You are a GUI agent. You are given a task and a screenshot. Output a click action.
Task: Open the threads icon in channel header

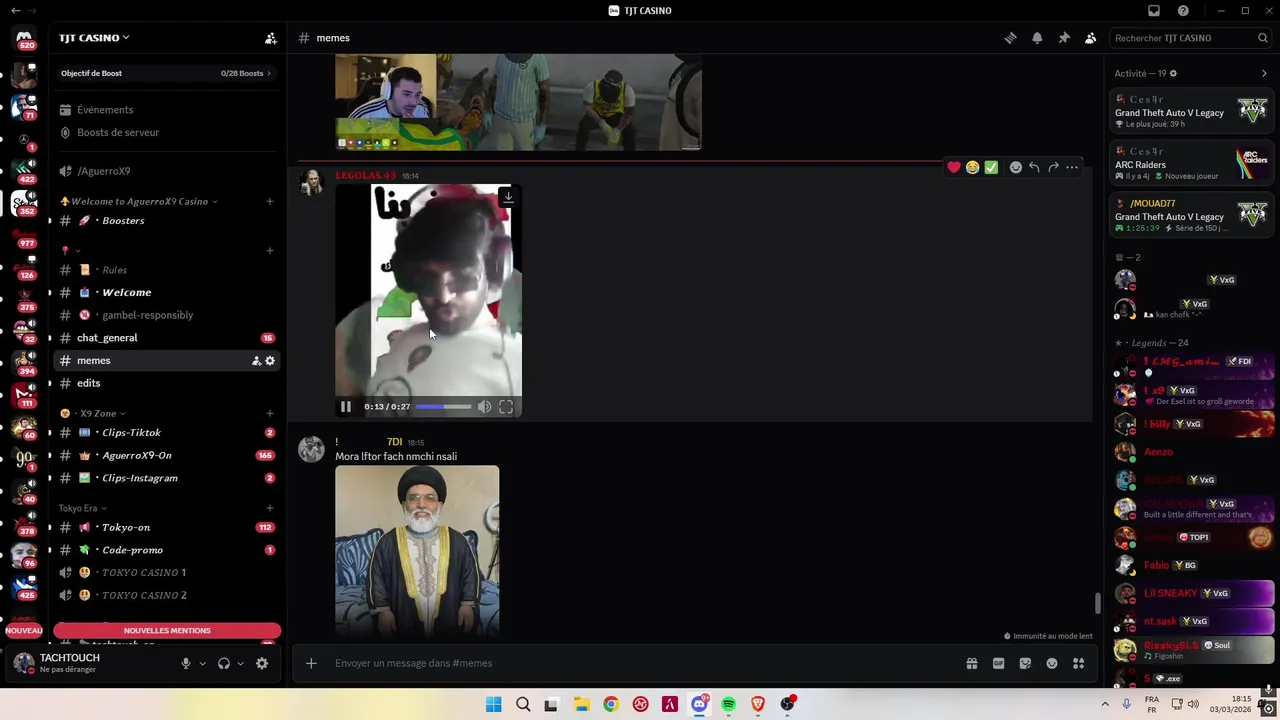(1010, 38)
